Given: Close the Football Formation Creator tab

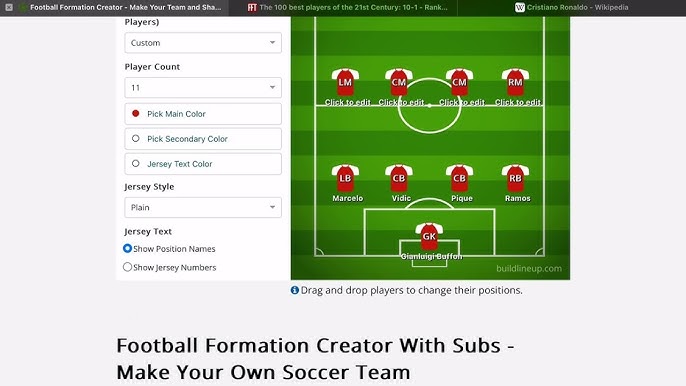Looking at the screenshot, I should (x=9, y=7).
